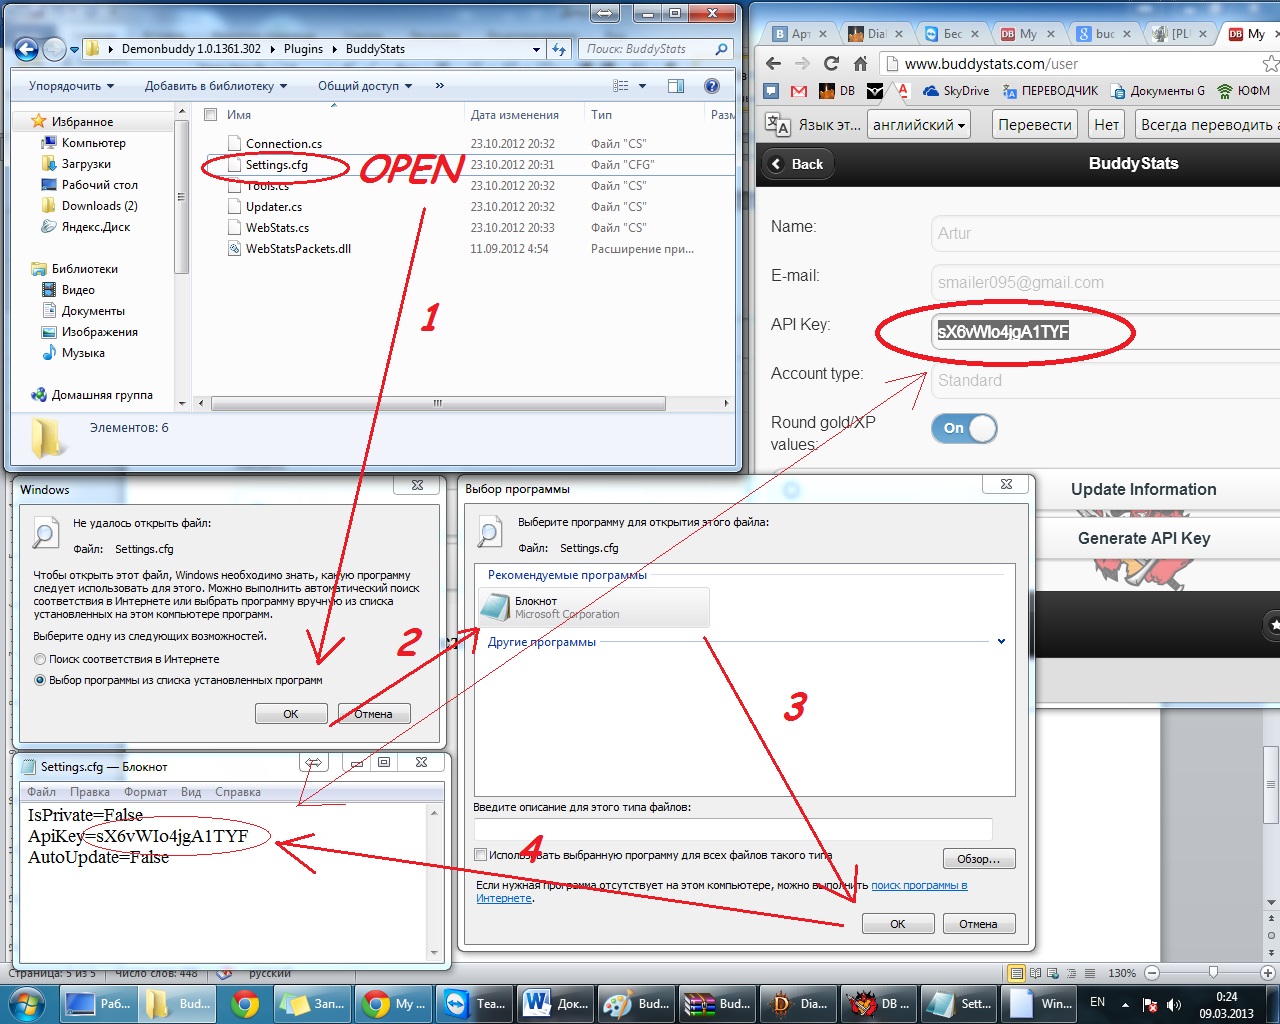Click Chrome's reload page icon

[831, 63]
